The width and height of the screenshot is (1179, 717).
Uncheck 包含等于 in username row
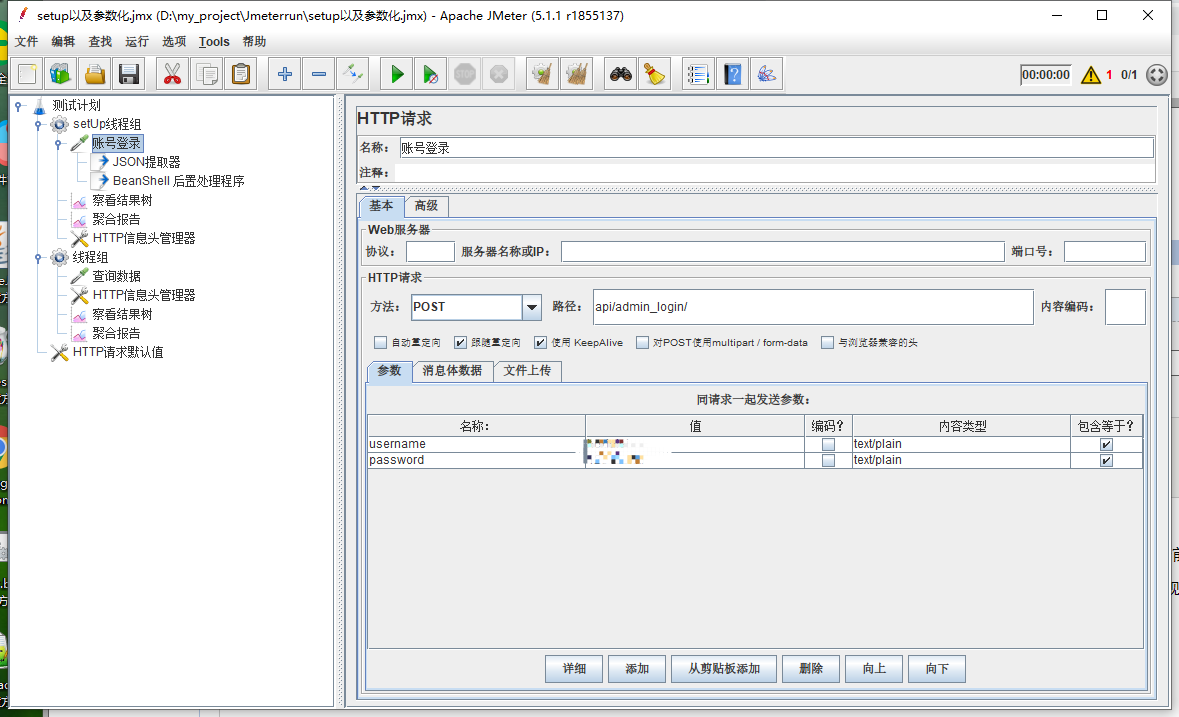pyautogui.click(x=1106, y=444)
